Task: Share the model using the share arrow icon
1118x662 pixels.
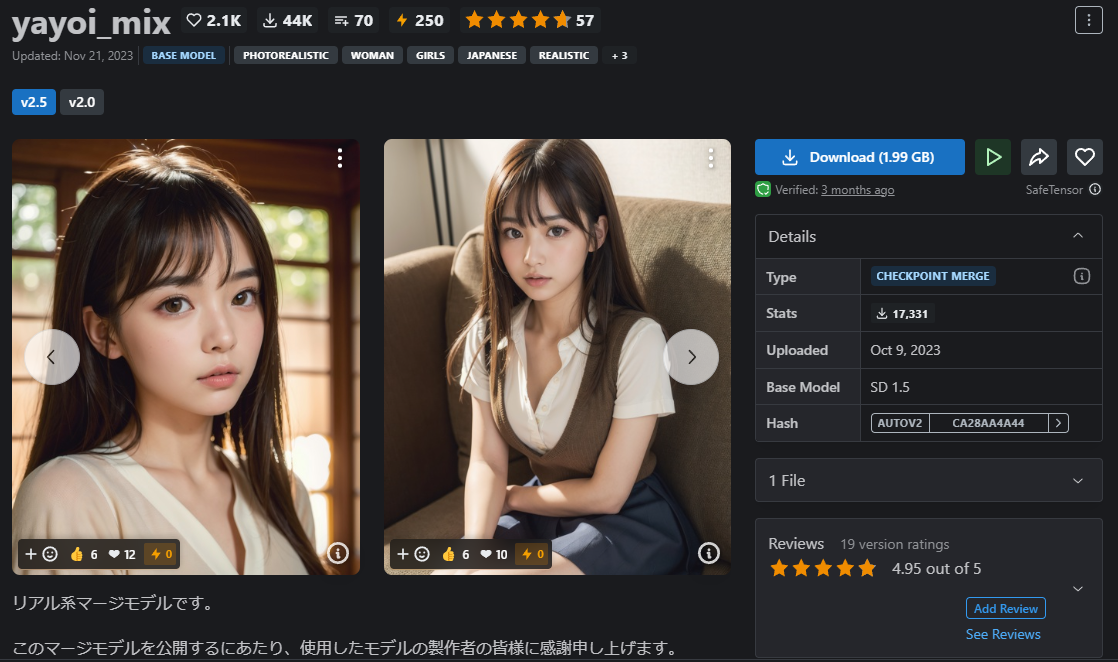Action: 1038,157
